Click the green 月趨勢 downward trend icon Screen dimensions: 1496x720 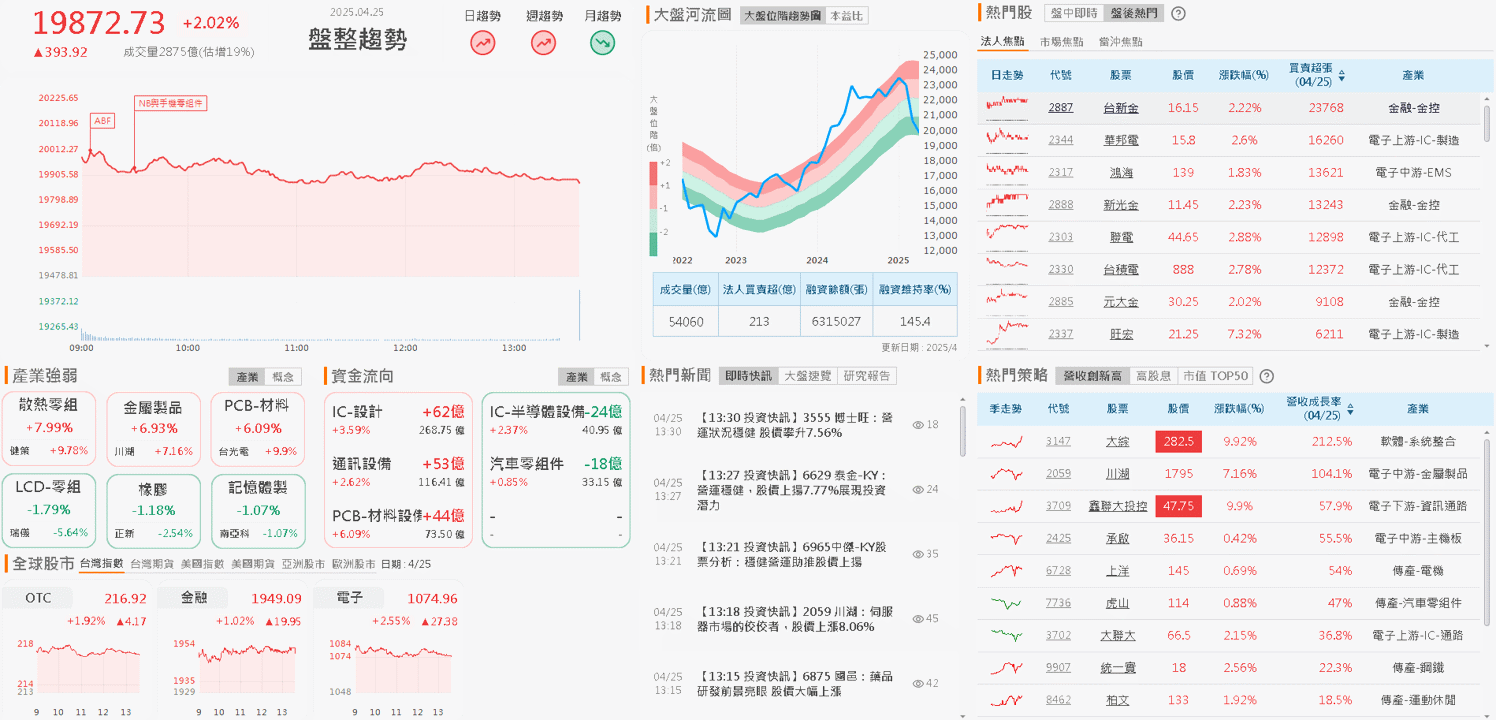coord(602,43)
